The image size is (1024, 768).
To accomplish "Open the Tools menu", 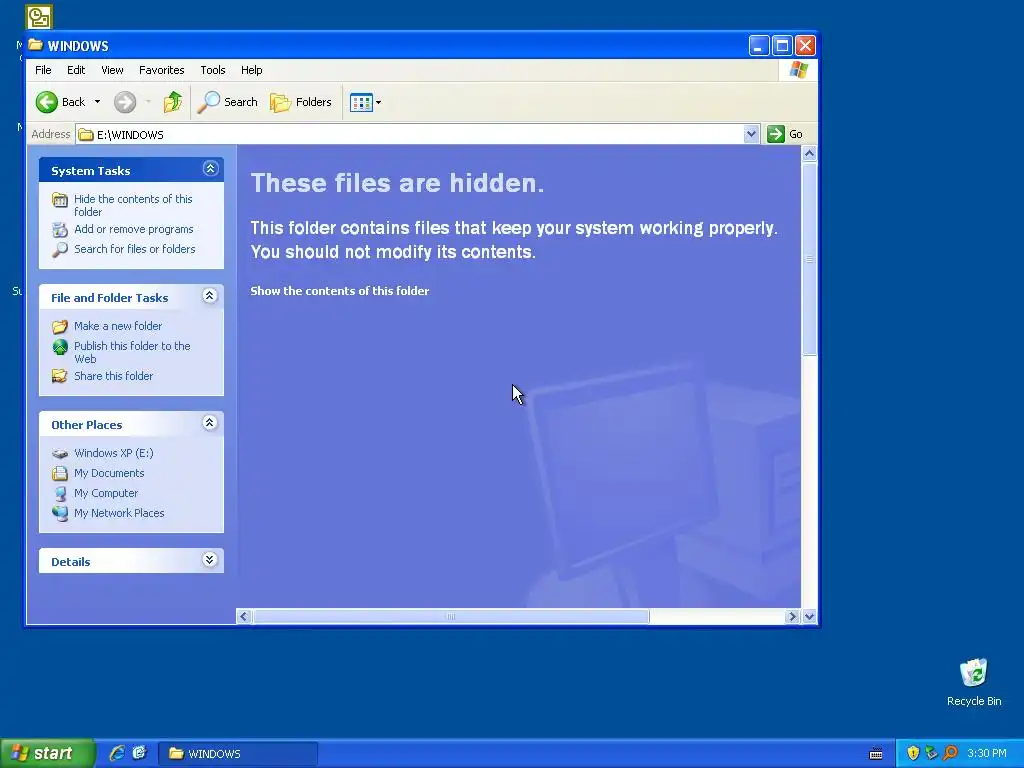I will pos(212,70).
